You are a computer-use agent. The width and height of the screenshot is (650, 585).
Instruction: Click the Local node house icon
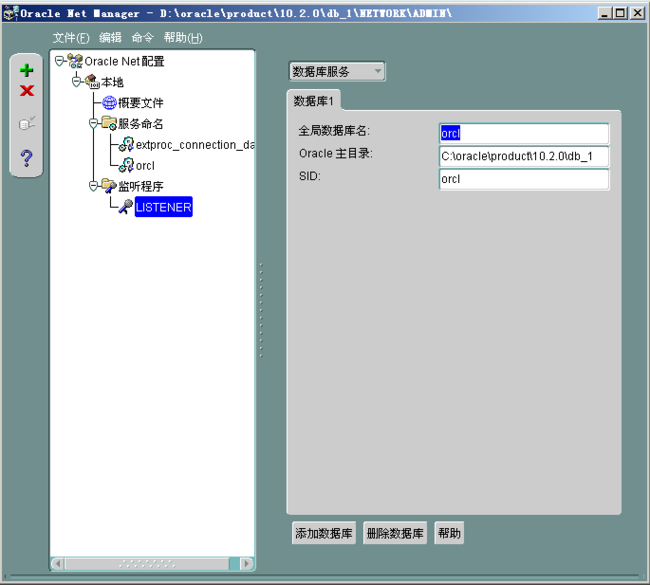point(92,82)
